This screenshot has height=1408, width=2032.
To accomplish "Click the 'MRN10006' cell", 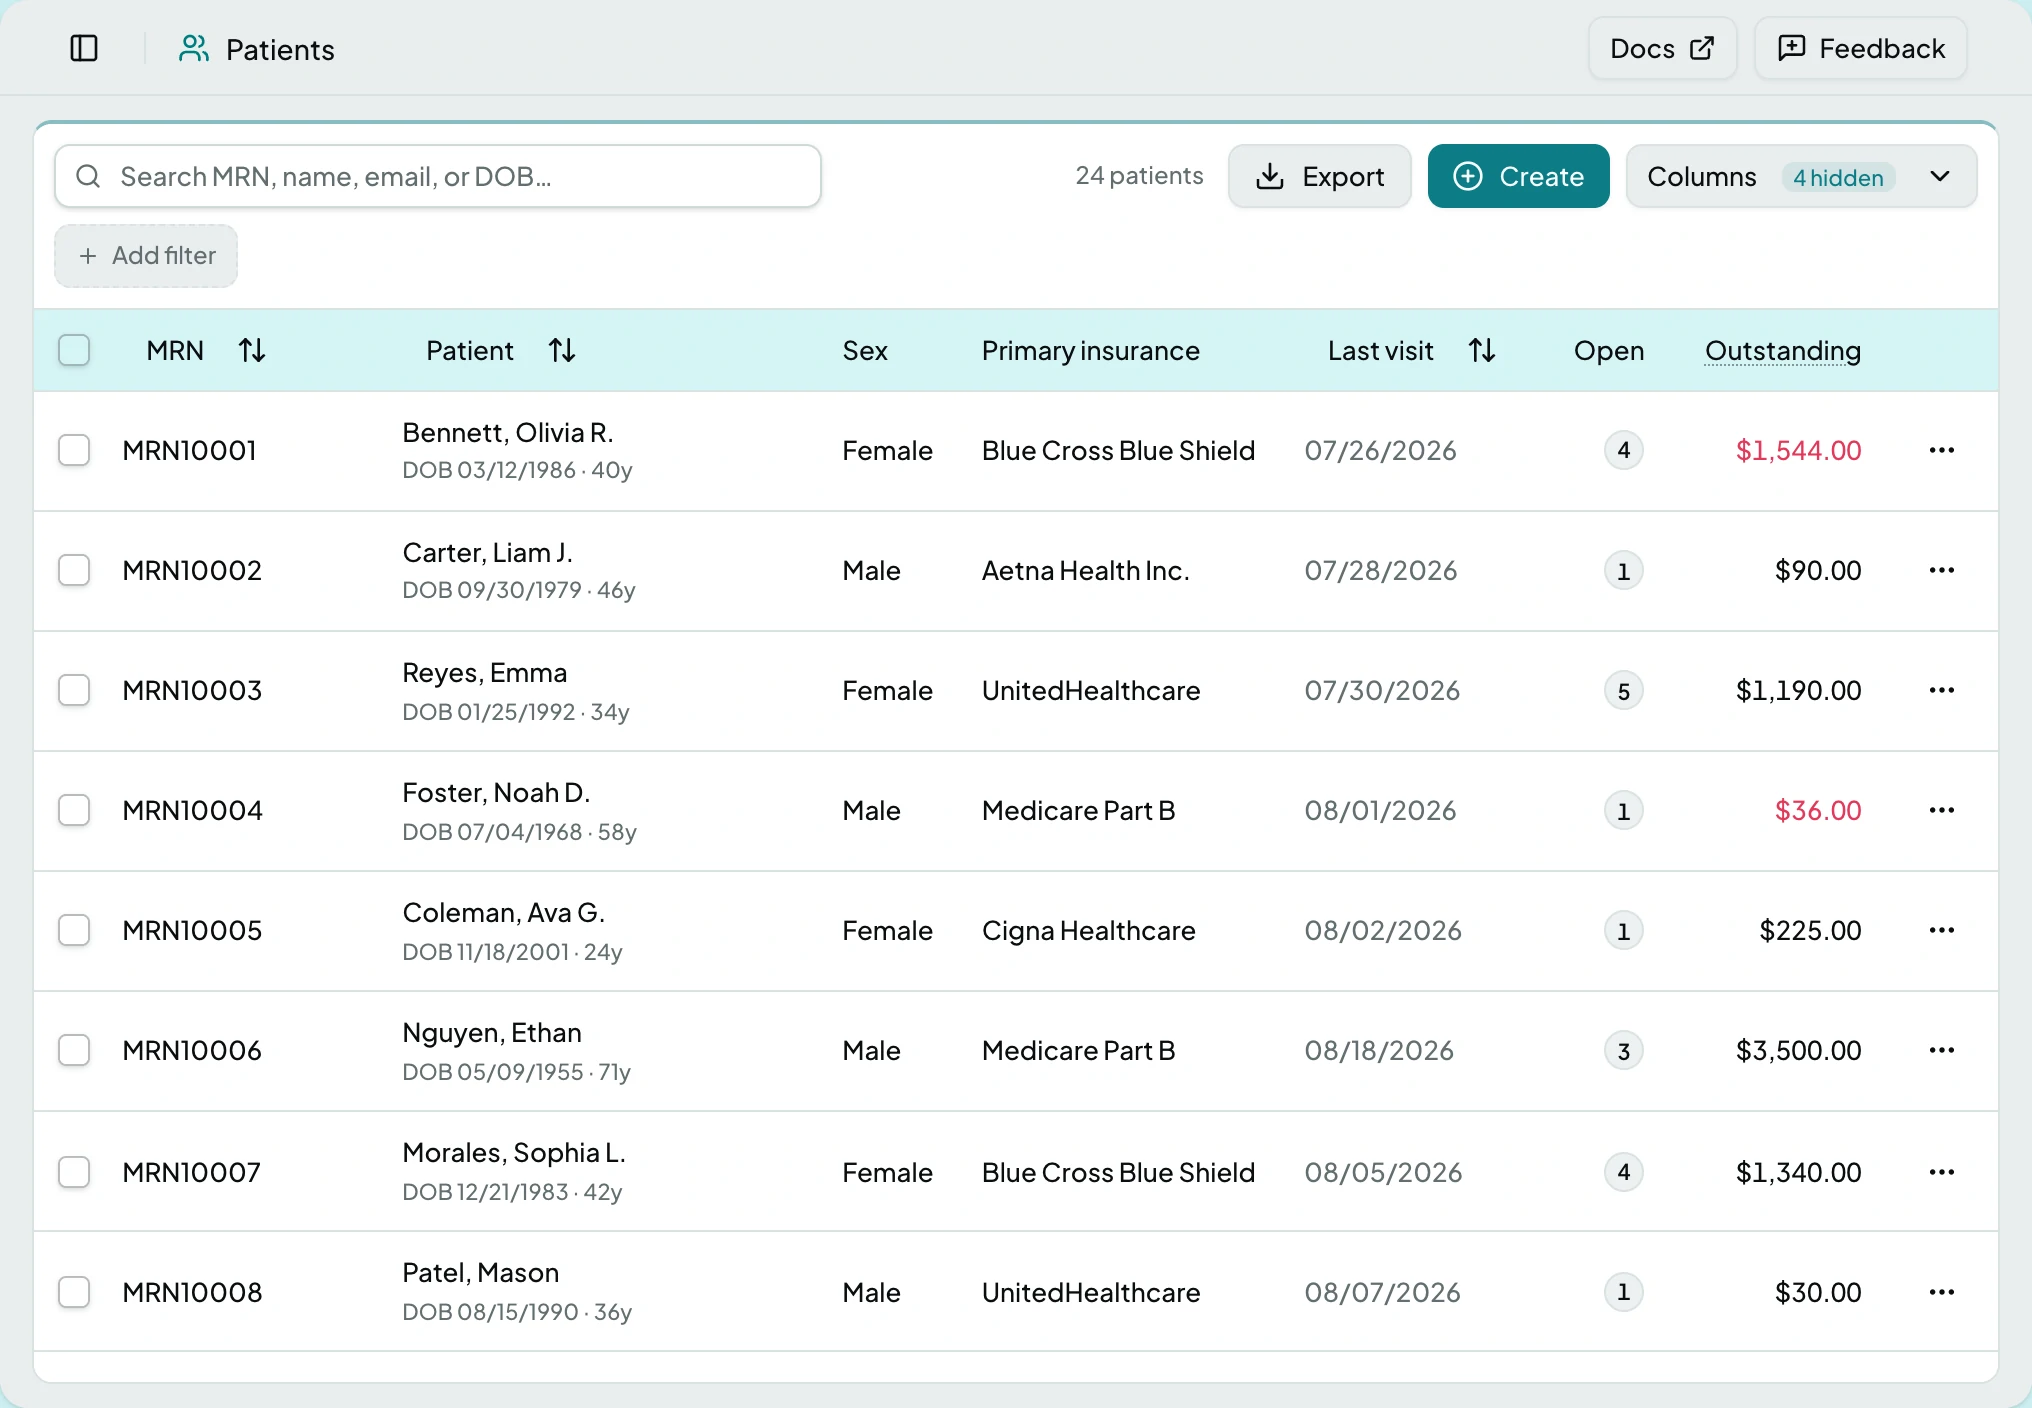I will pyautogui.click(x=192, y=1050).
